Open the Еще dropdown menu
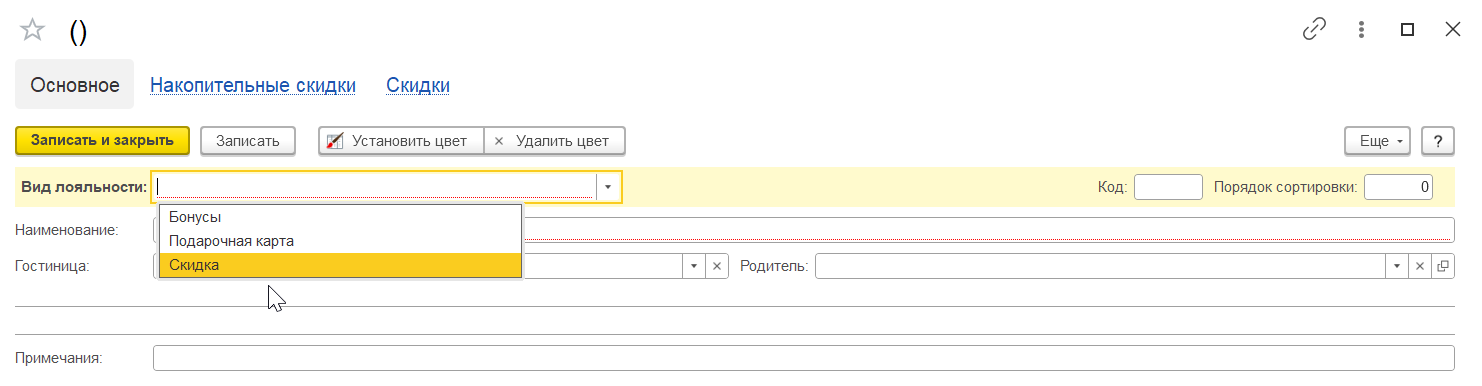 point(1378,141)
